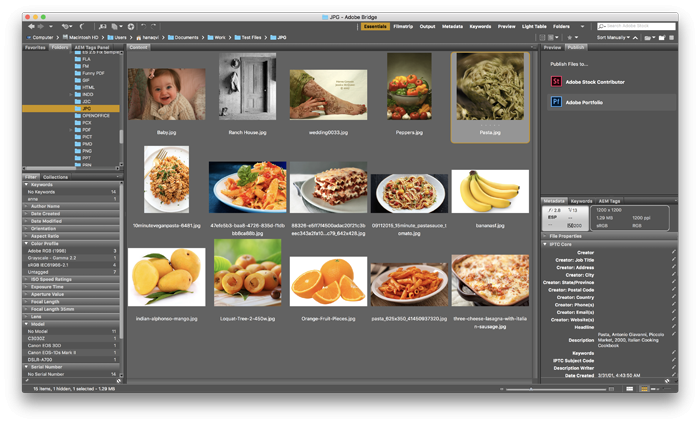This screenshot has height=424, width=700.
Task: Open the Keywords panel tab beside Metadata
Action: pos(581,201)
